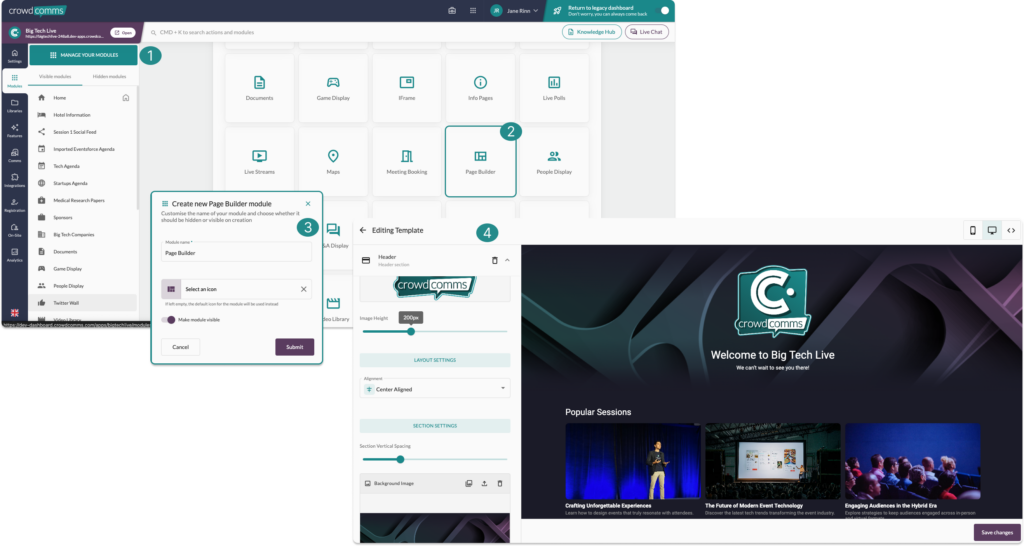Image resolution: width=1024 pixels, height=546 pixels.
Task: Upload a background image using upload icon
Action: tap(484, 483)
